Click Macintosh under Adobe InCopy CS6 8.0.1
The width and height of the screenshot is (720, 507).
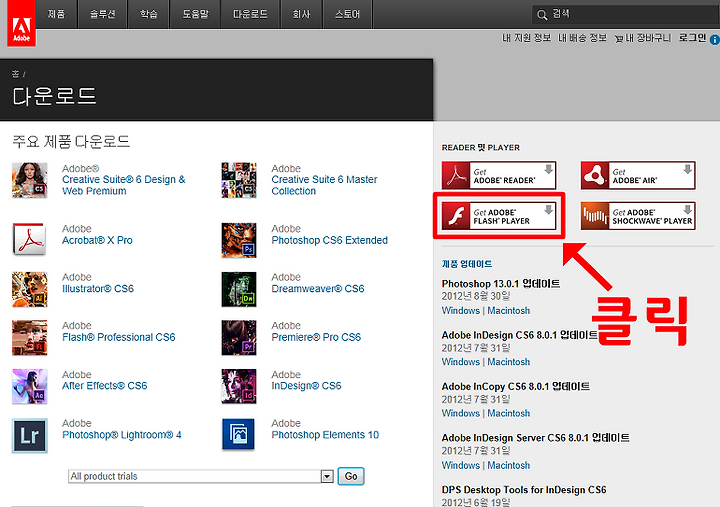[x=508, y=413]
